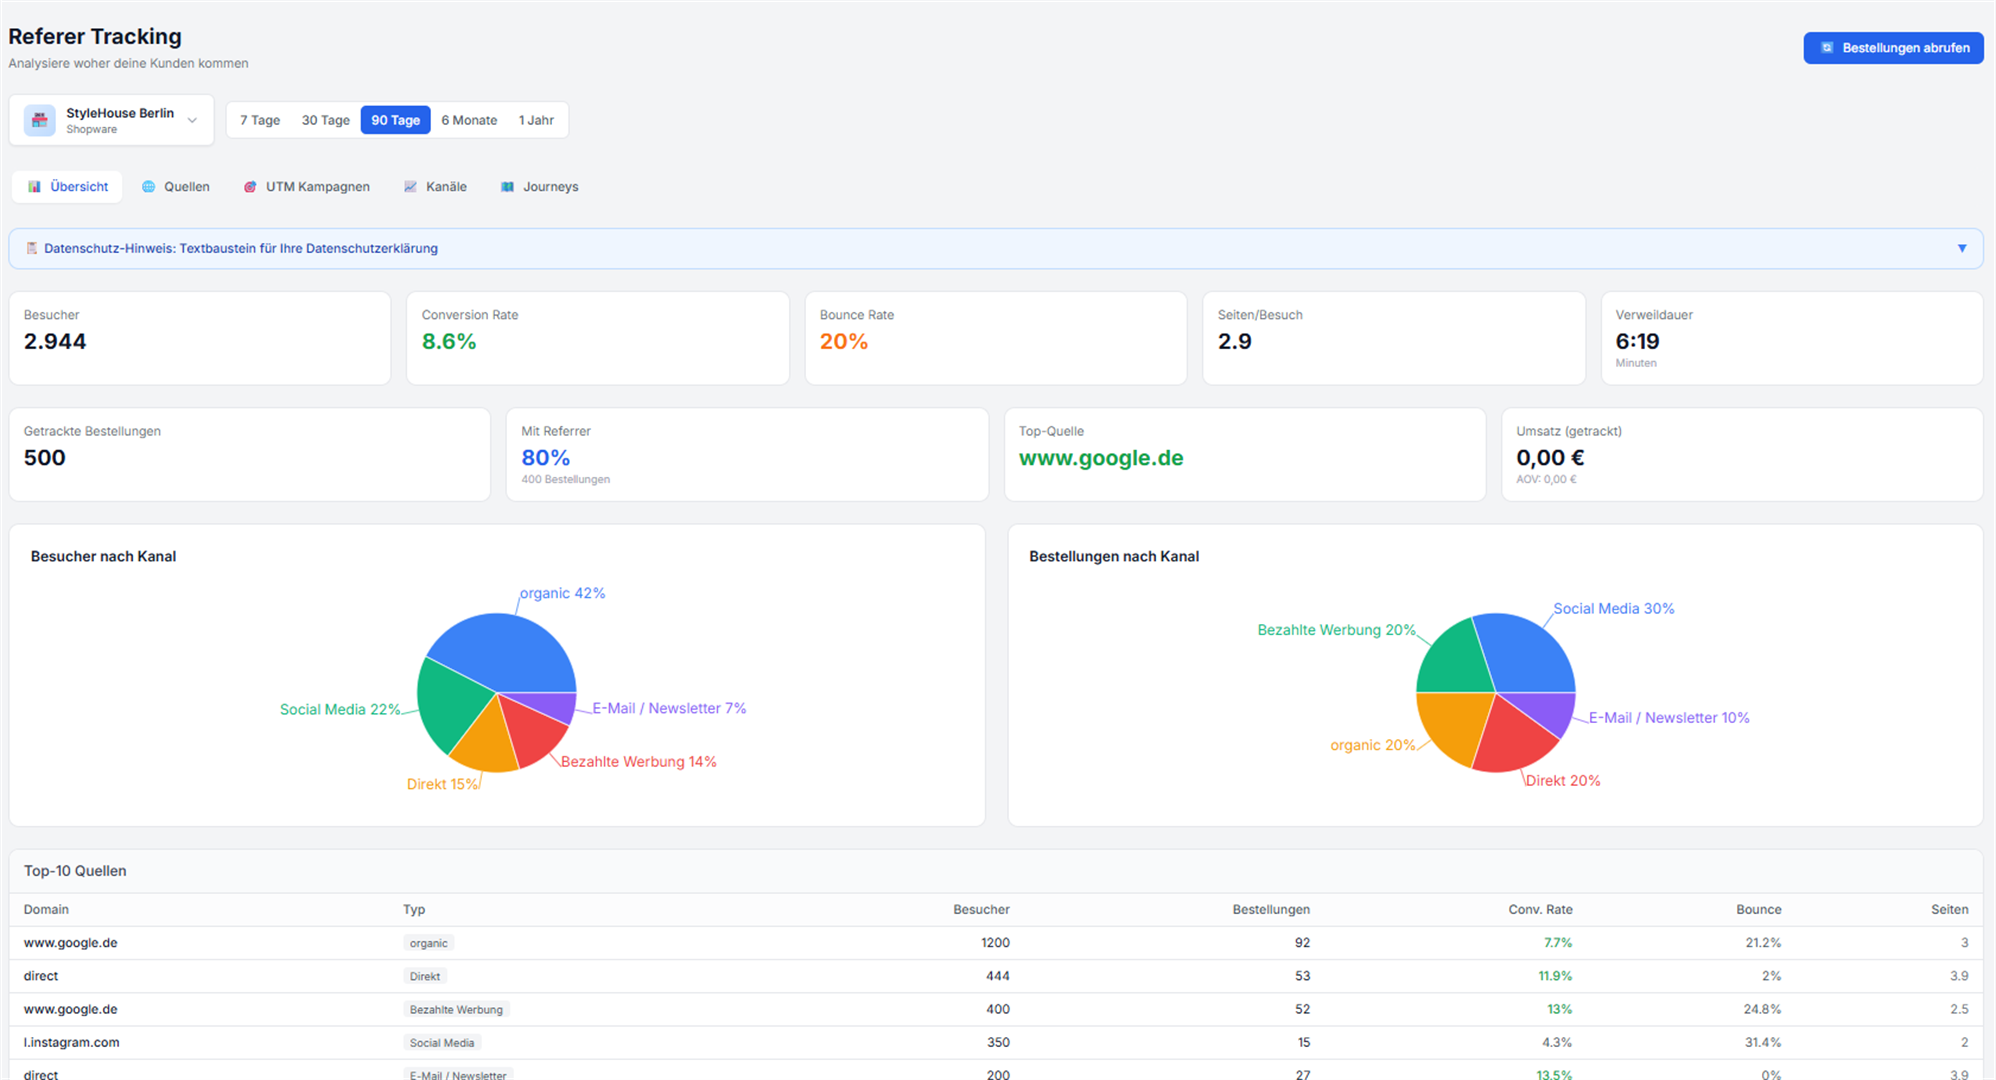
Task: Choose the 1 Jahr time range
Action: [536, 120]
